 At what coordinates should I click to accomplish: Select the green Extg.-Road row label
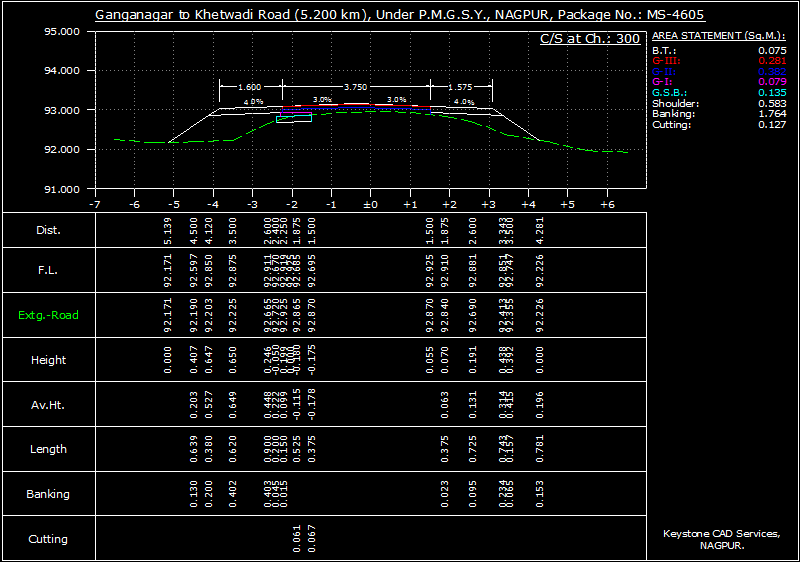pos(48,315)
